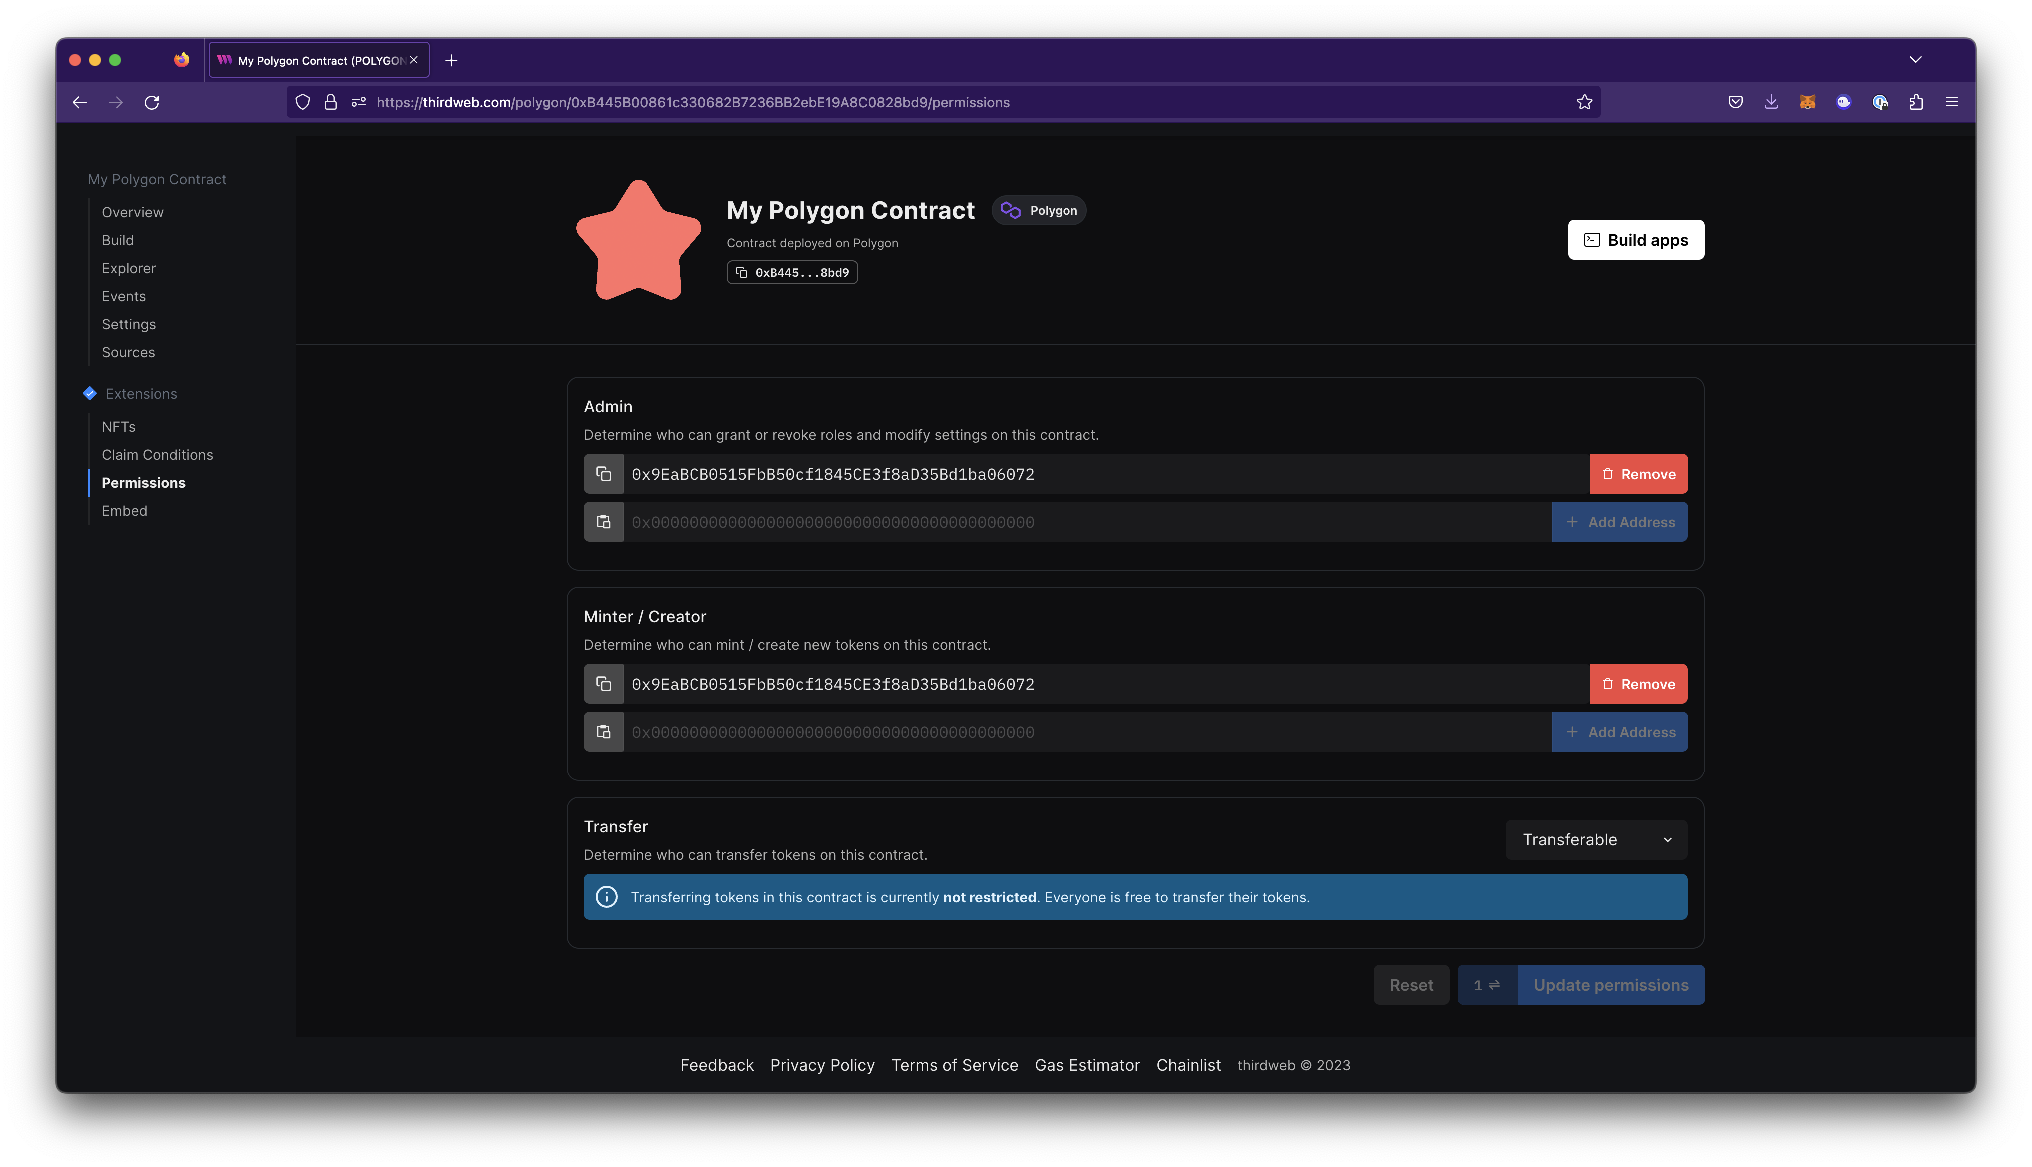Click the ghost-shaped browser extension icon

1844,102
